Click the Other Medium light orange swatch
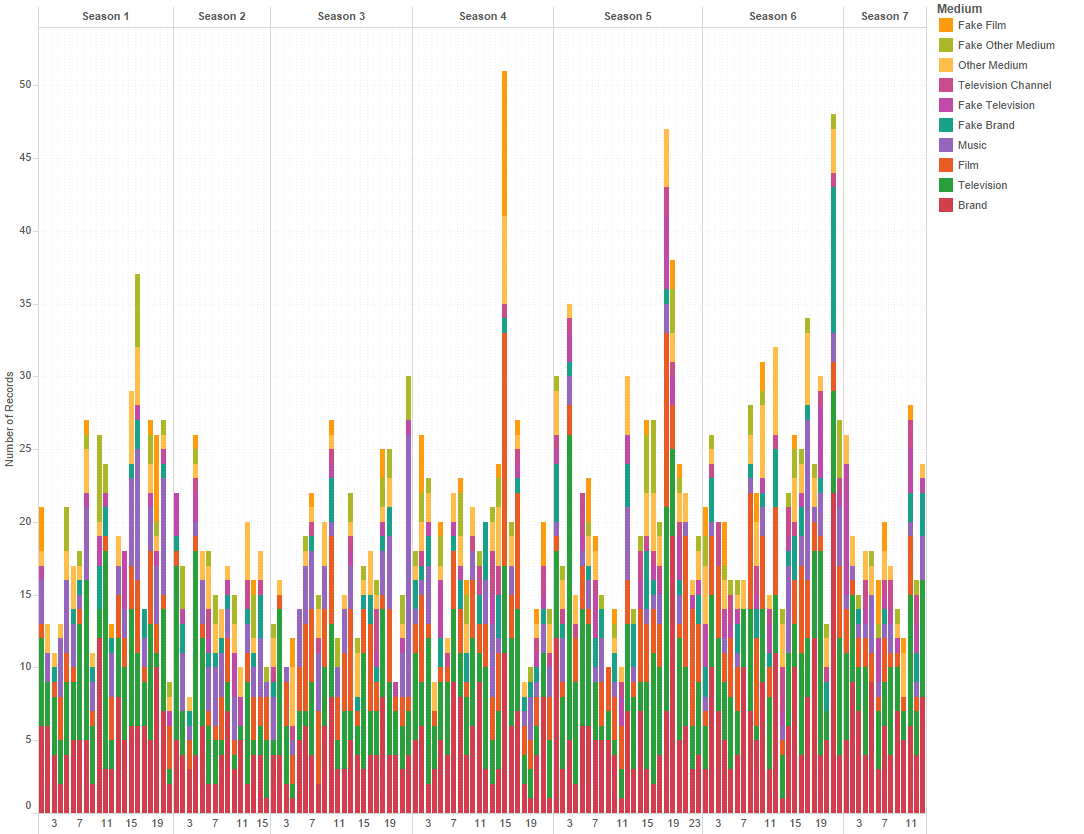1084x834 pixels. pos(946,65)
